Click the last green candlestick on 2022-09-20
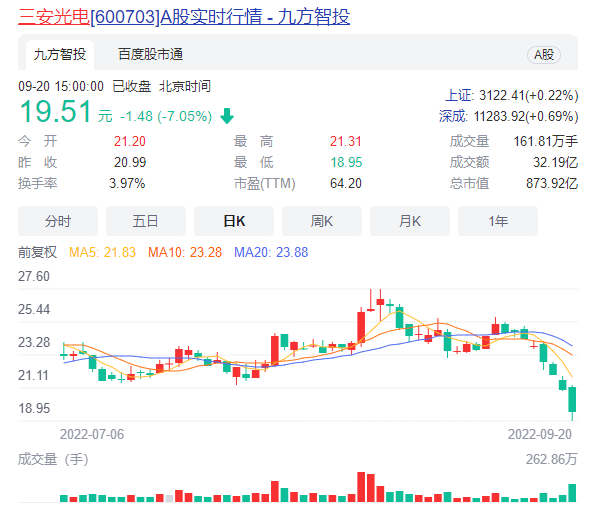This screenshot has height=514, width=601. click(x=572, y=399)
